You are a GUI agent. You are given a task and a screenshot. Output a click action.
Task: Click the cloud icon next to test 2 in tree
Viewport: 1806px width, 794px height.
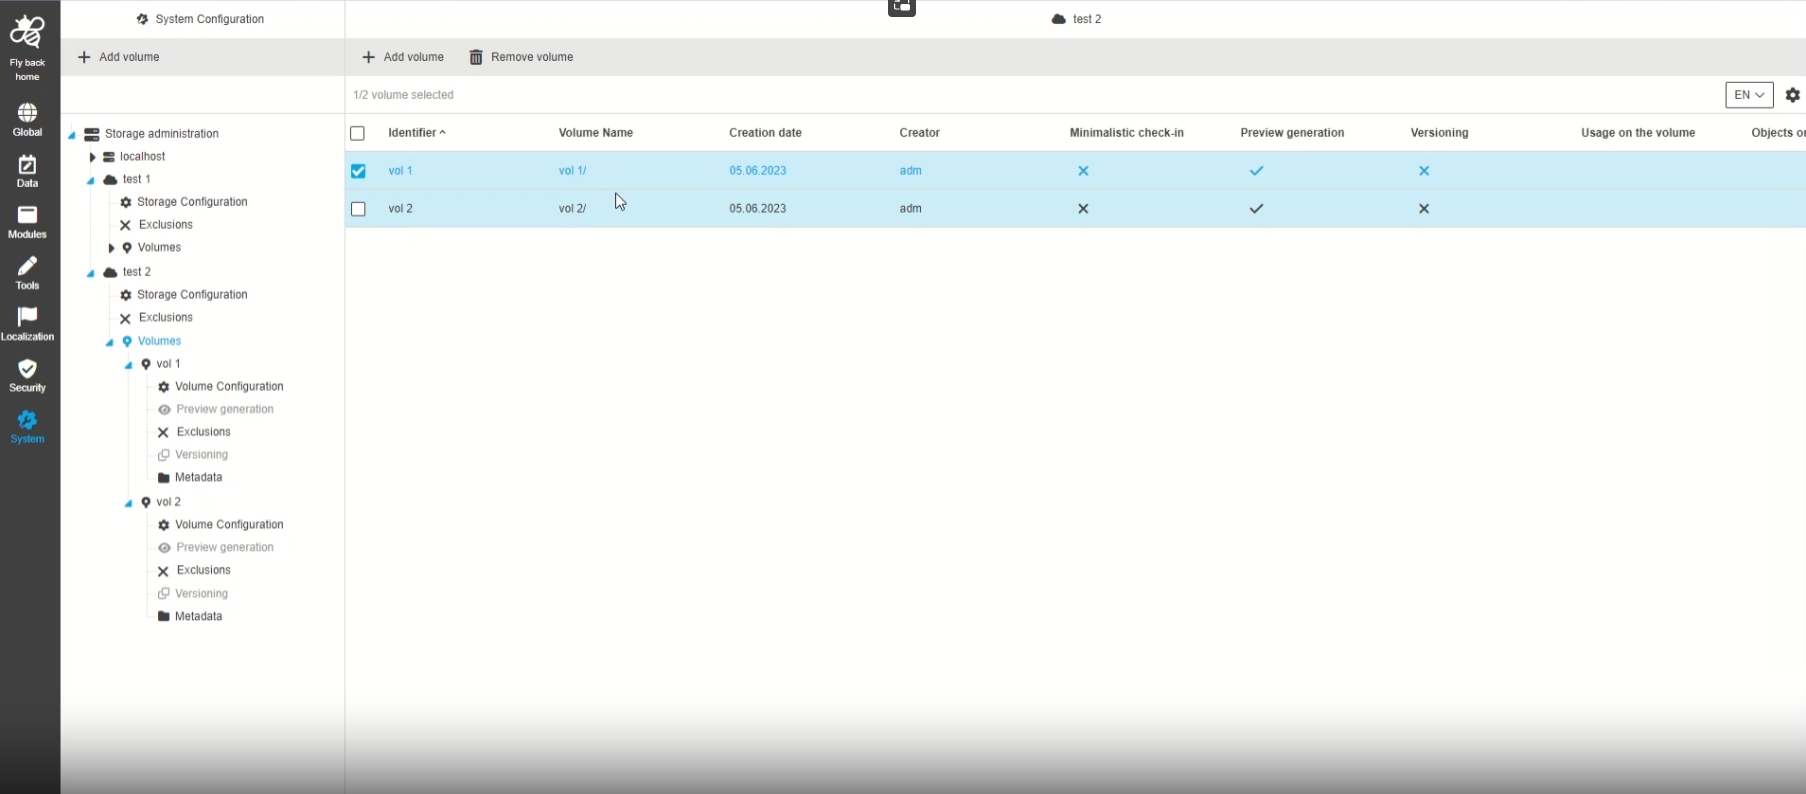[x=110, y=272]
